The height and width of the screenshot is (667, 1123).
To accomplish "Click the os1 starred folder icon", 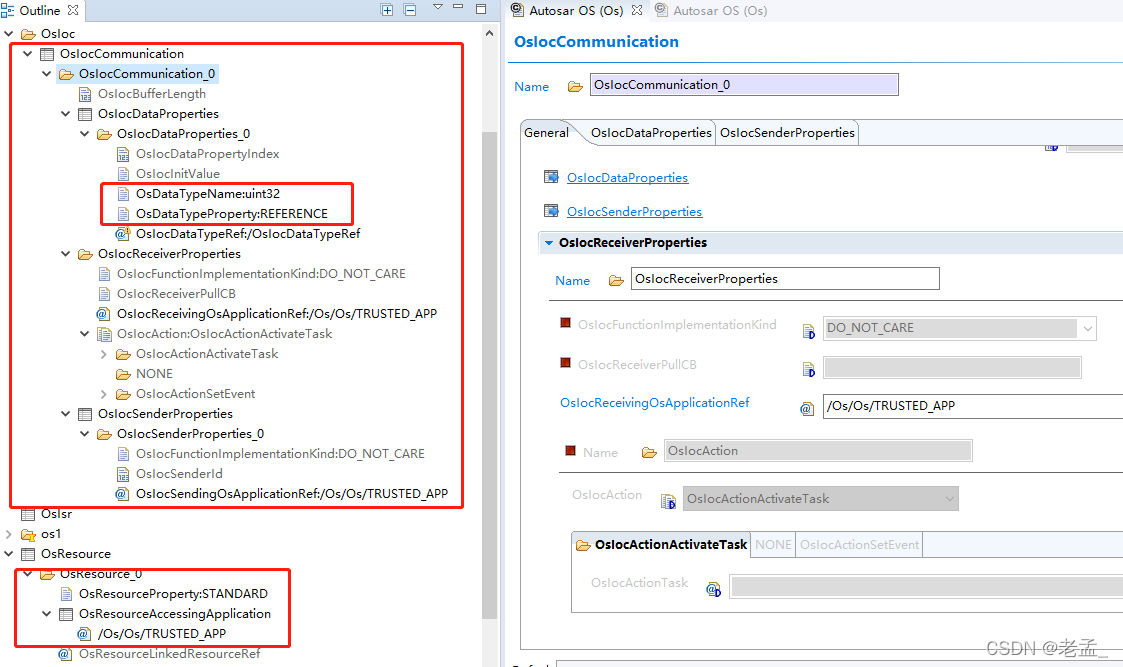I will [28, 534].
